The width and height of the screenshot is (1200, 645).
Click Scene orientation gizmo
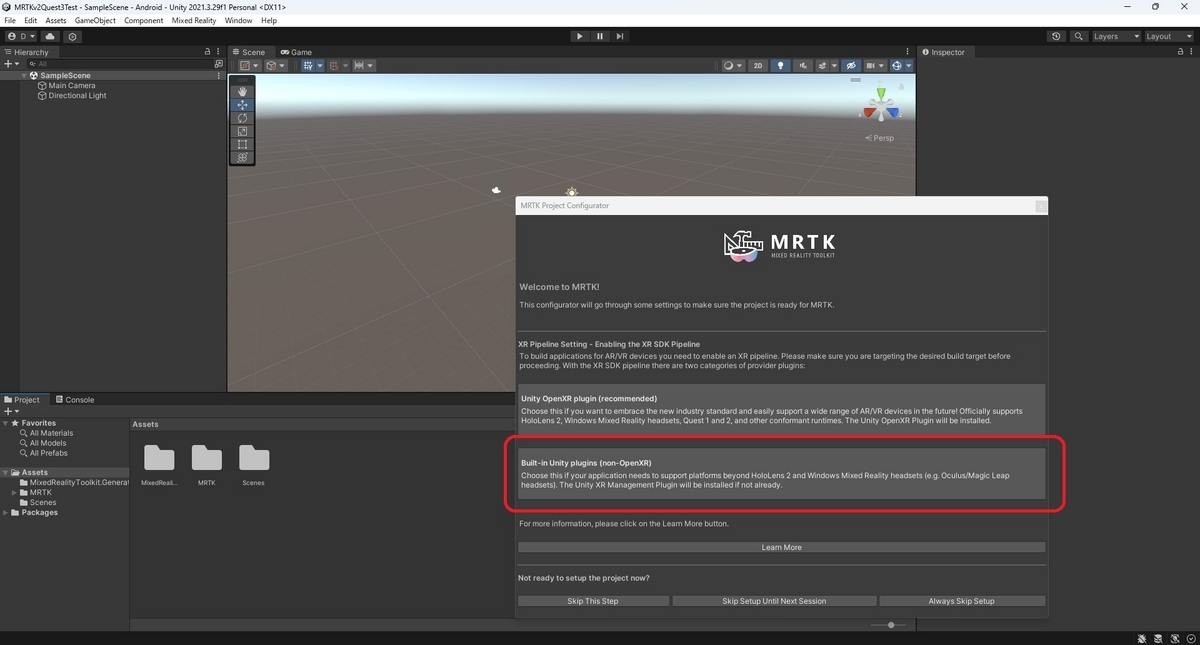pos(881,104)
